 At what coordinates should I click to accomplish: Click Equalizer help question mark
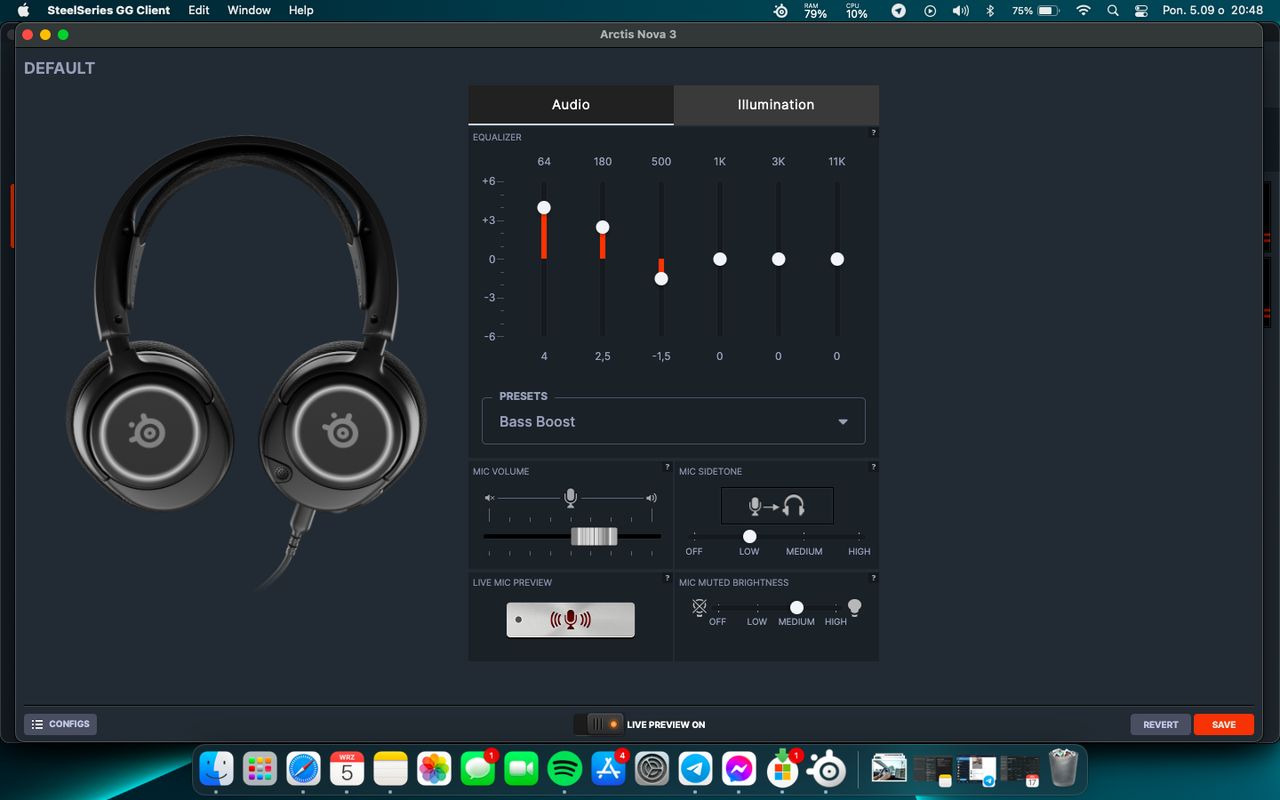pos(873,132)
